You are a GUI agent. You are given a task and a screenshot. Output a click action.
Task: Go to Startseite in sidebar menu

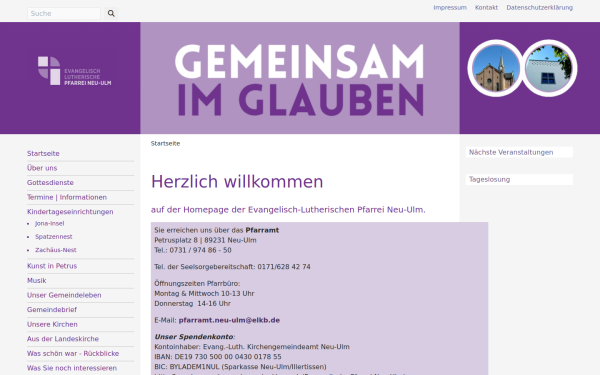click(43, 153)
